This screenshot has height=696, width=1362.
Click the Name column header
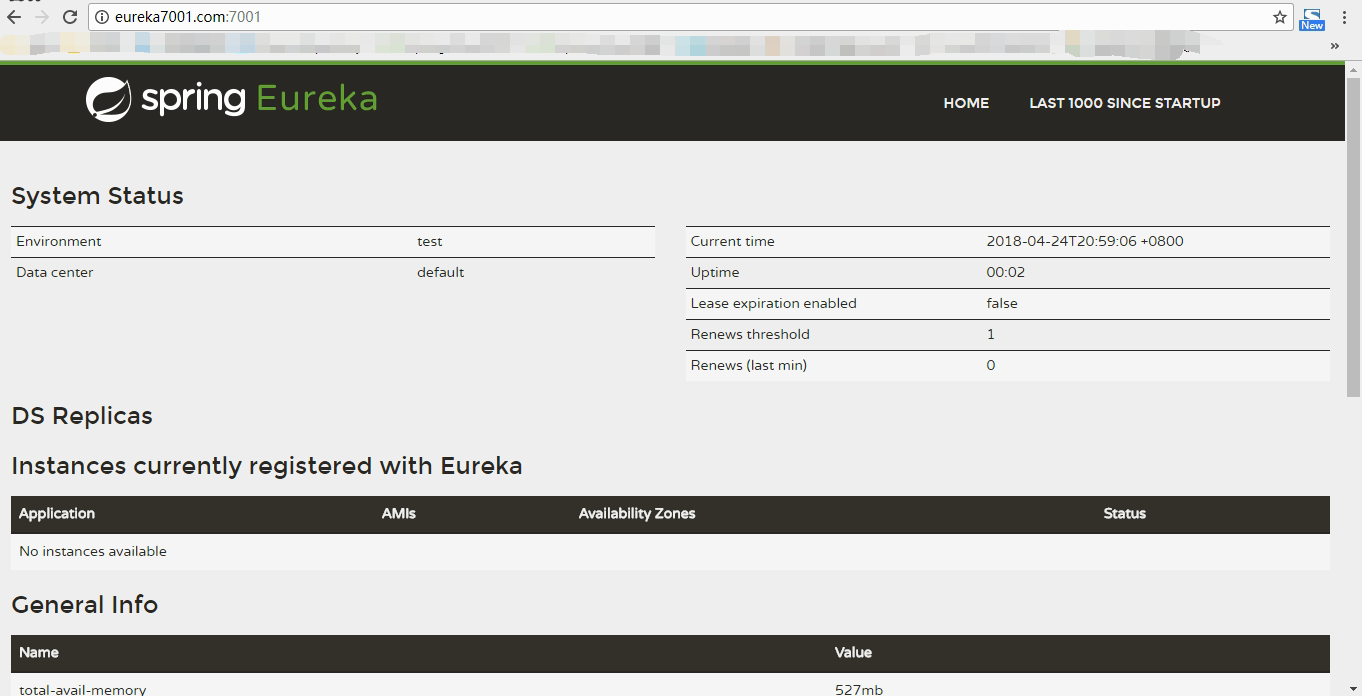[39, 652]
